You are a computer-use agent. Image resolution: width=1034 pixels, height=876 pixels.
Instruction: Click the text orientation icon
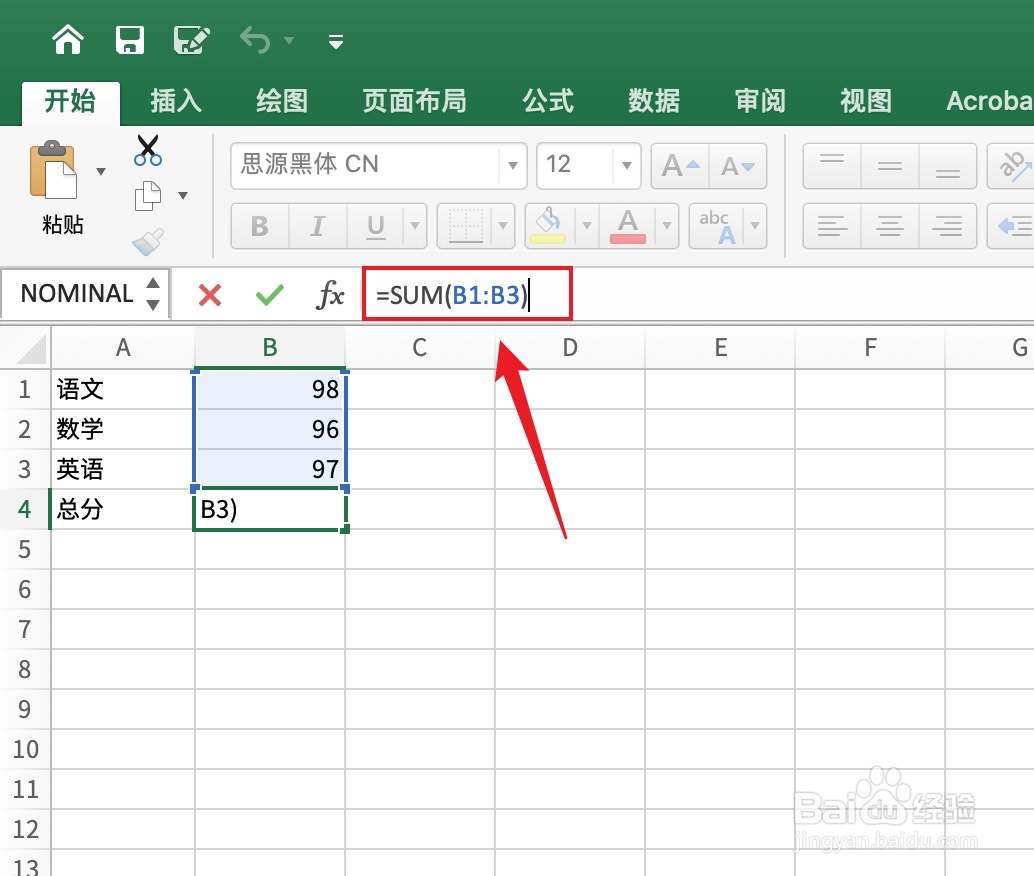1012,166
